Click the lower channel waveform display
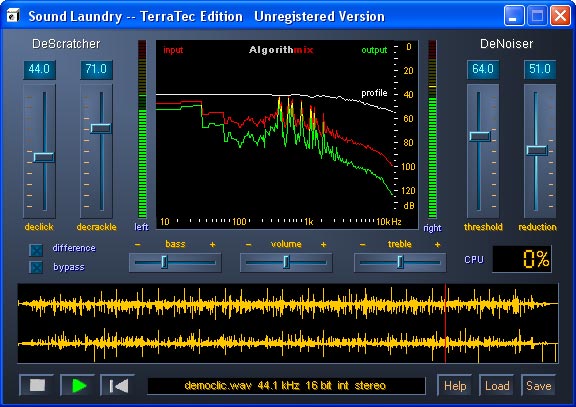Viewport: 576px width, 407px height. [x=288, y=343]
